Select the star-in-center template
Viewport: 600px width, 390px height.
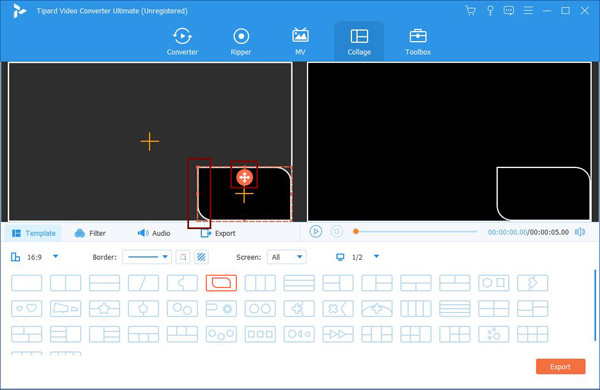click(x=104, y=308)
